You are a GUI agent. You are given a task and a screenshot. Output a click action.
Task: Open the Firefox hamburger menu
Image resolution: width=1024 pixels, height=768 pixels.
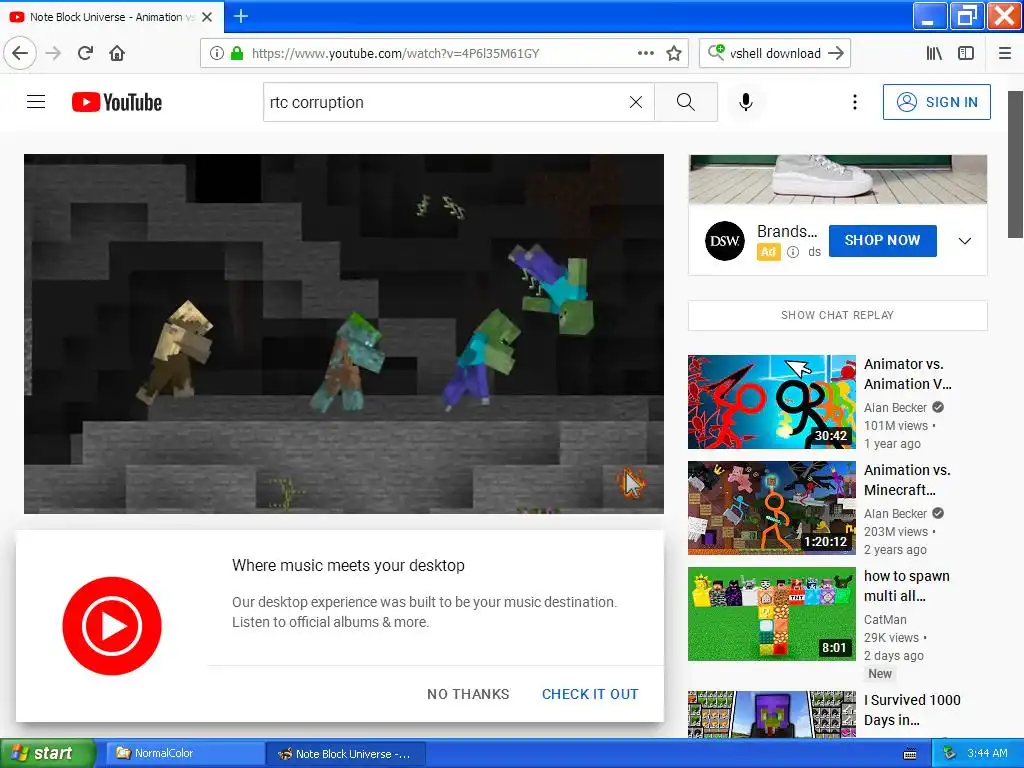pyautogui.click(x=1005, y=53)
